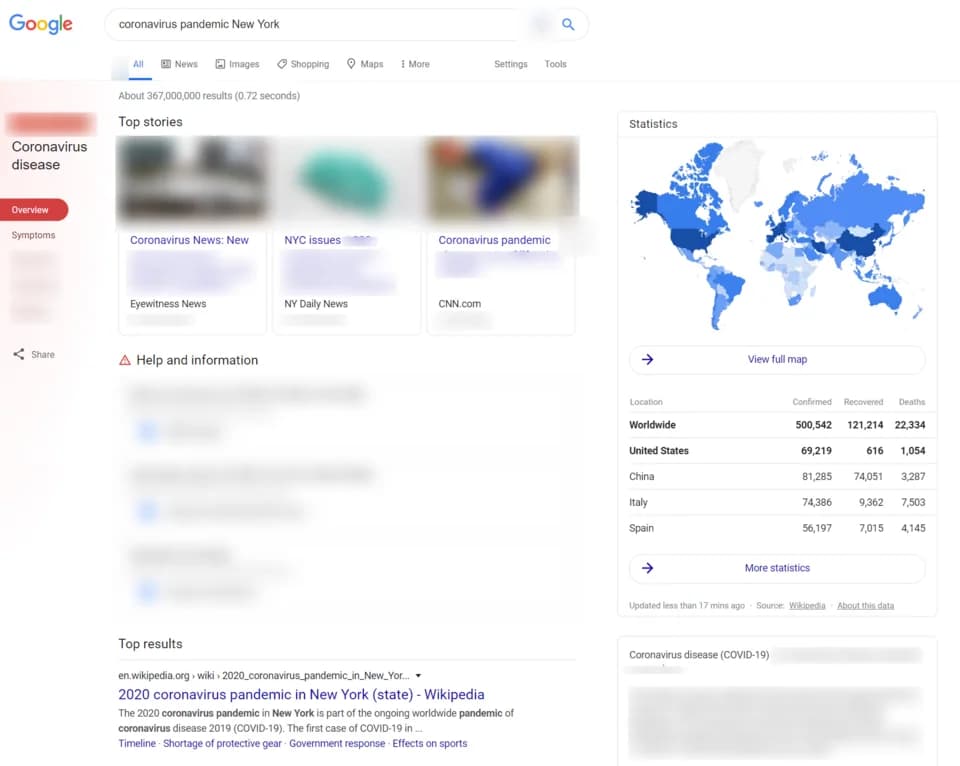
Task: Select Overview in the sidebar
Action: [x=34, y=210]
